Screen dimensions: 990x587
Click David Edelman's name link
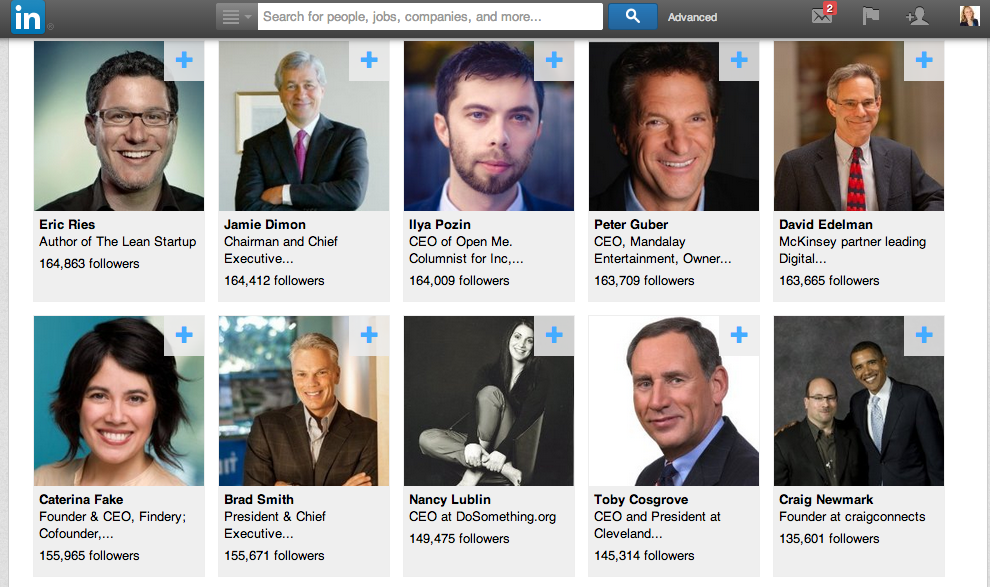[x=825, y=224]
